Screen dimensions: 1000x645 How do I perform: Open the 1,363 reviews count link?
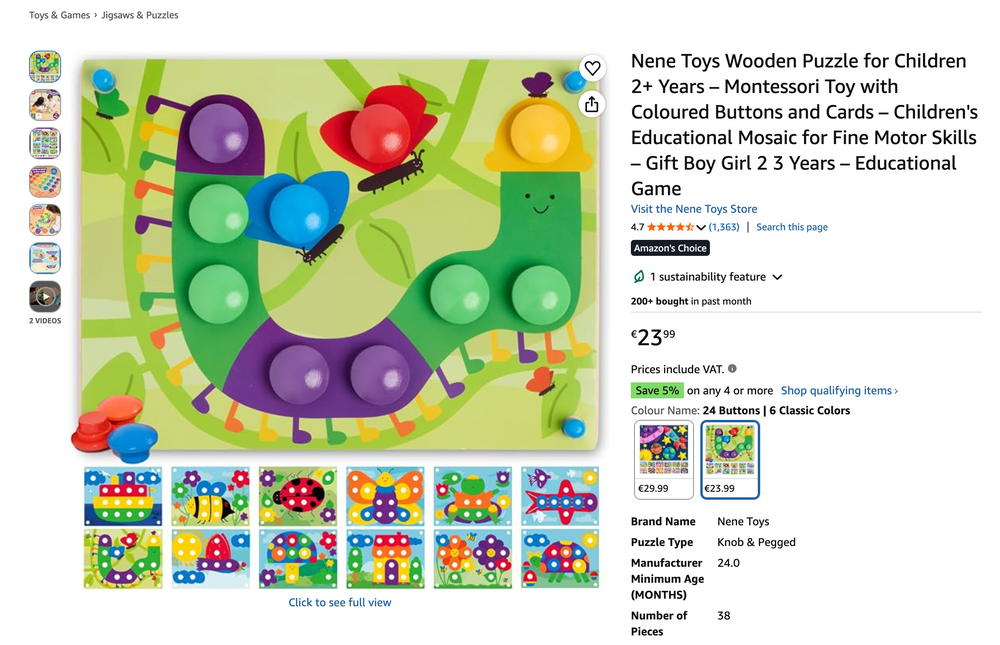coord(724,227)
